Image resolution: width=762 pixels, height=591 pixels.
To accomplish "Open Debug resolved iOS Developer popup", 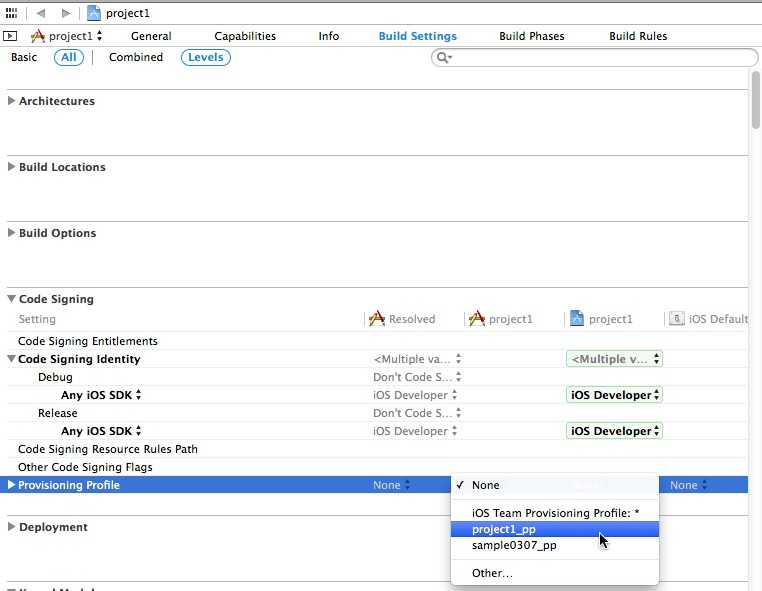I will [416, 395].
